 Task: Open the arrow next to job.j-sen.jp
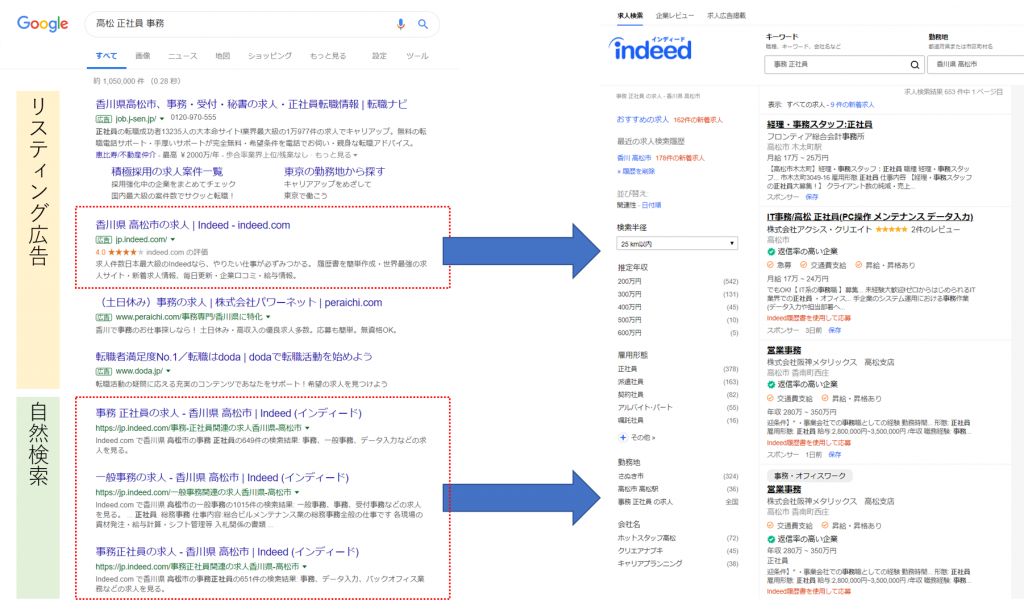[x=162, y=119]
